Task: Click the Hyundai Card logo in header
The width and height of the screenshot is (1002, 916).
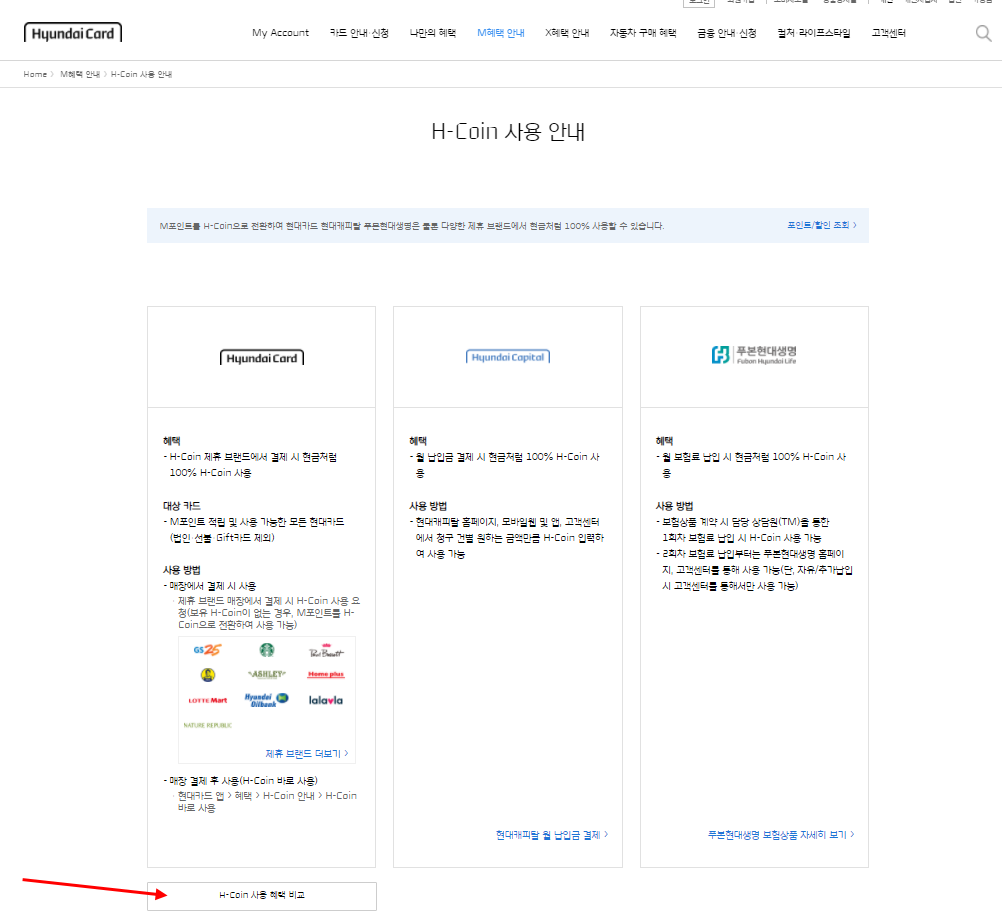Action: (x=73, y=33)
